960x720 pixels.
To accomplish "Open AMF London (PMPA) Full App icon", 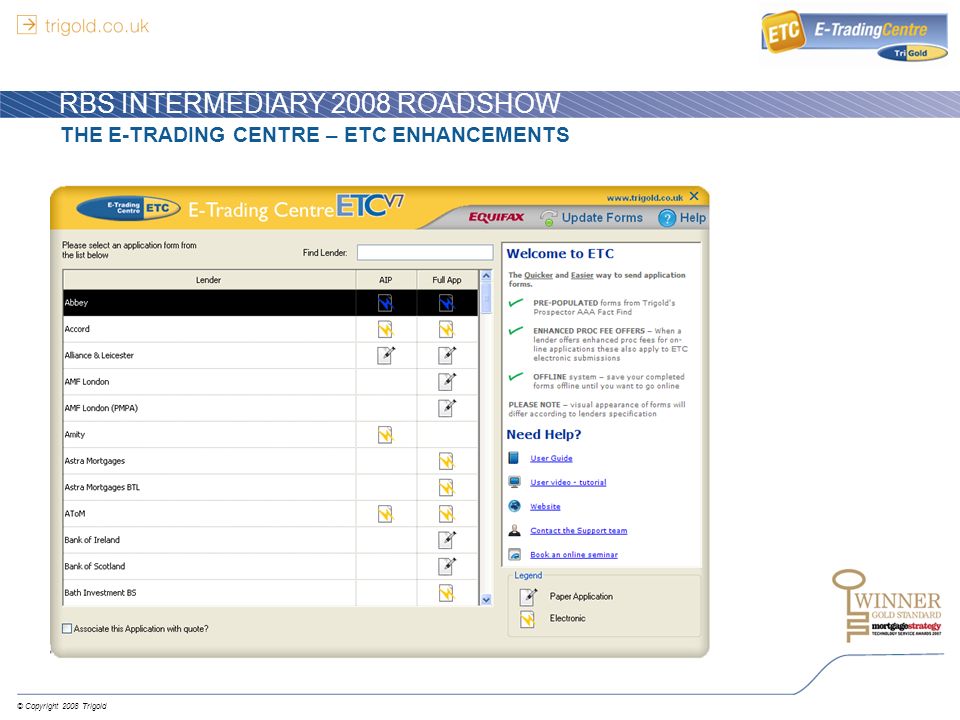I will coord(447,408).
